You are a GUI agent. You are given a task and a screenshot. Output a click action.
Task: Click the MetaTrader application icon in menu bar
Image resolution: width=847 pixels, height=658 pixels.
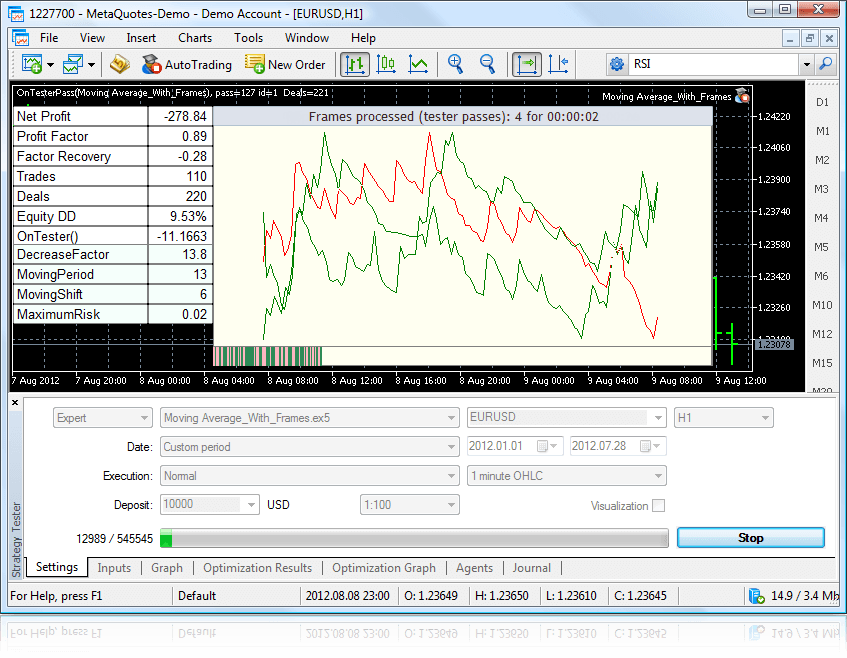tap(21, 38)
